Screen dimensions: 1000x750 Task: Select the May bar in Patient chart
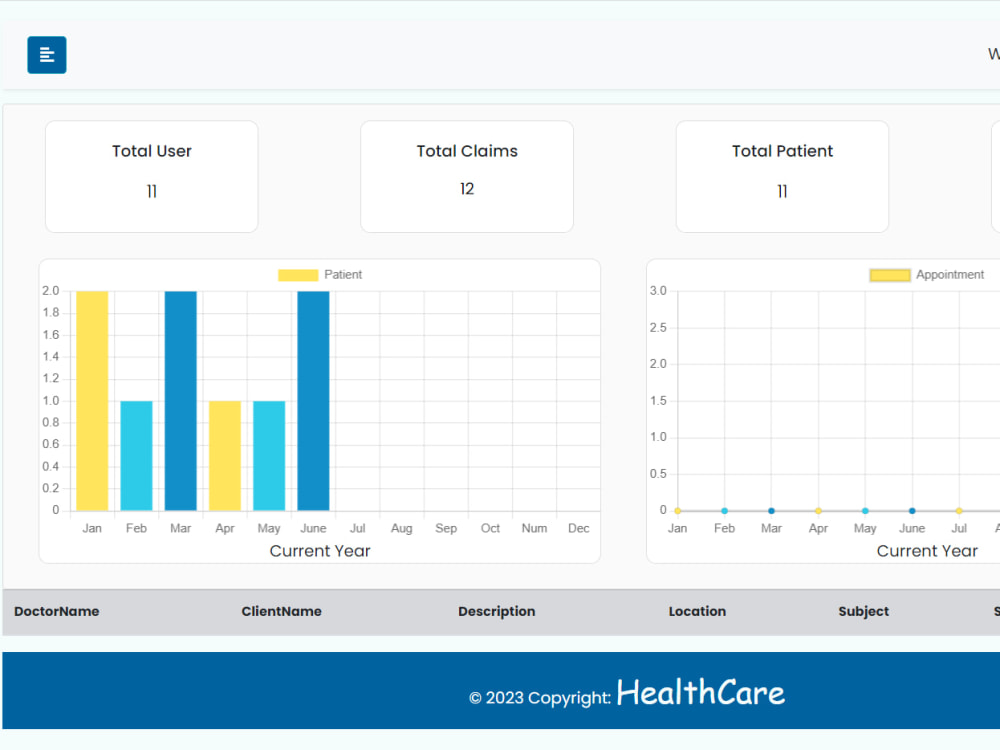click(269, 456)
